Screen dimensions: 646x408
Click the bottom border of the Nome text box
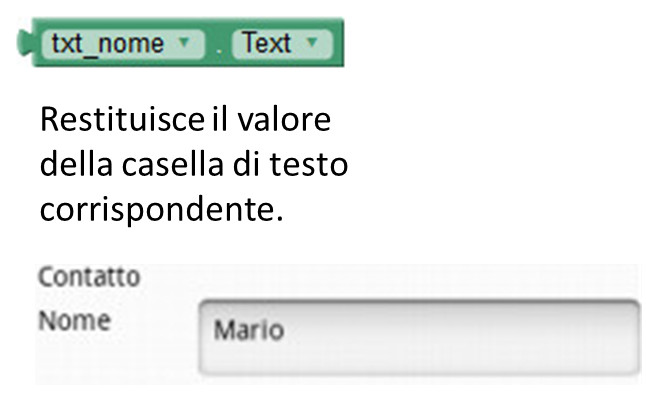point(418,372)
